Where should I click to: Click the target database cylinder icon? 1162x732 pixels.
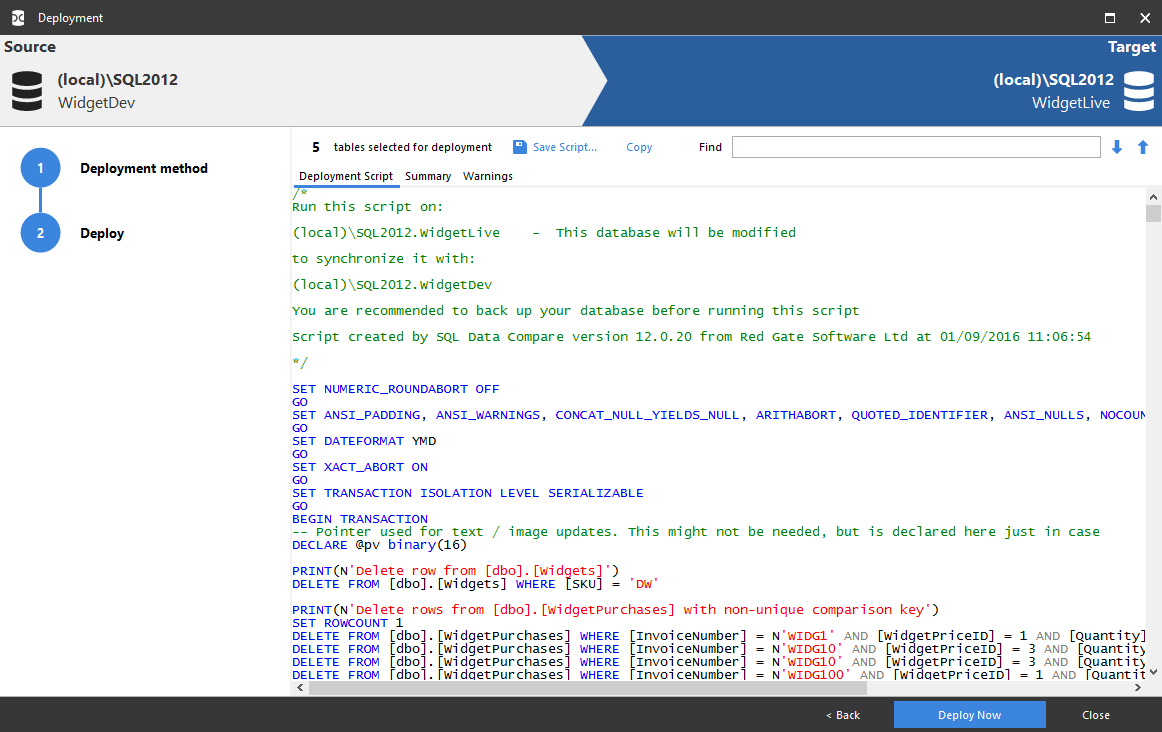pyautogui.click(x=1138, y=90)
